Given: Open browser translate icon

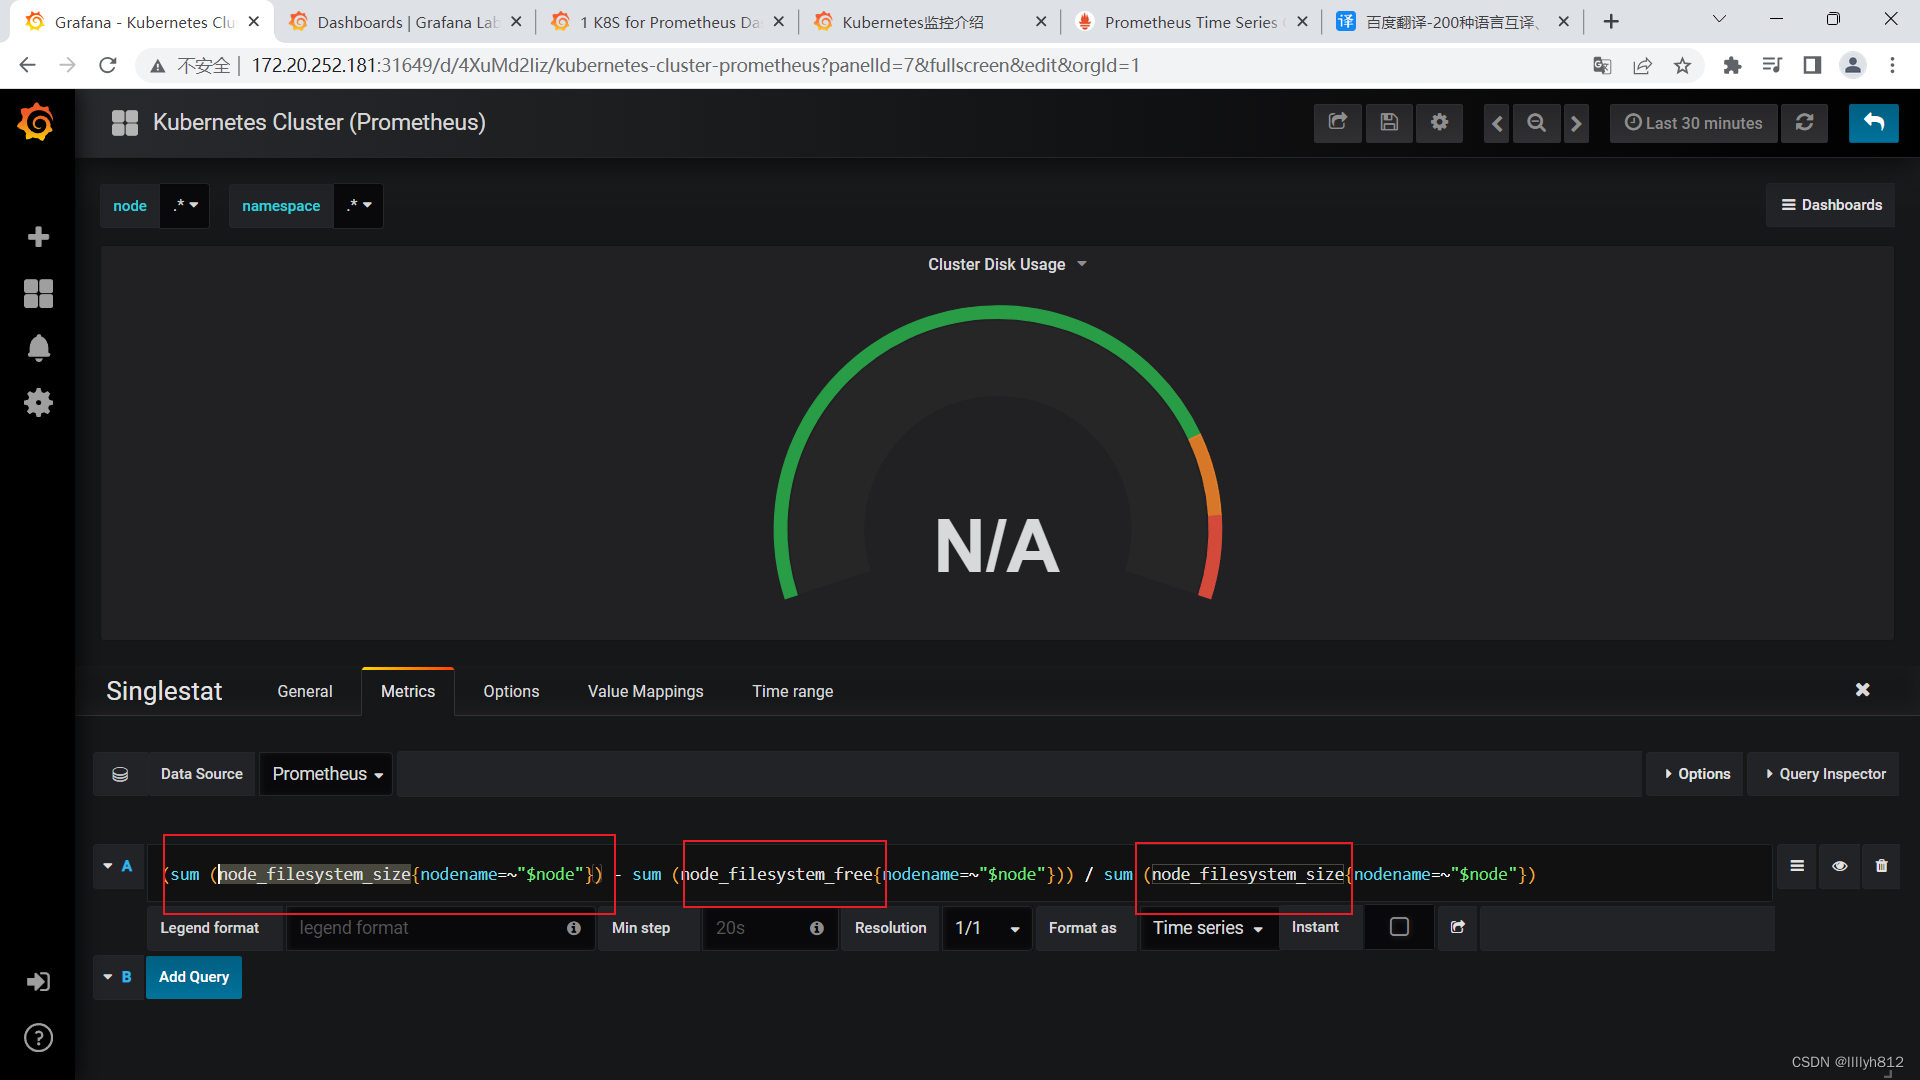Looking at the screenshot, I should click(x=1602, y=65).
